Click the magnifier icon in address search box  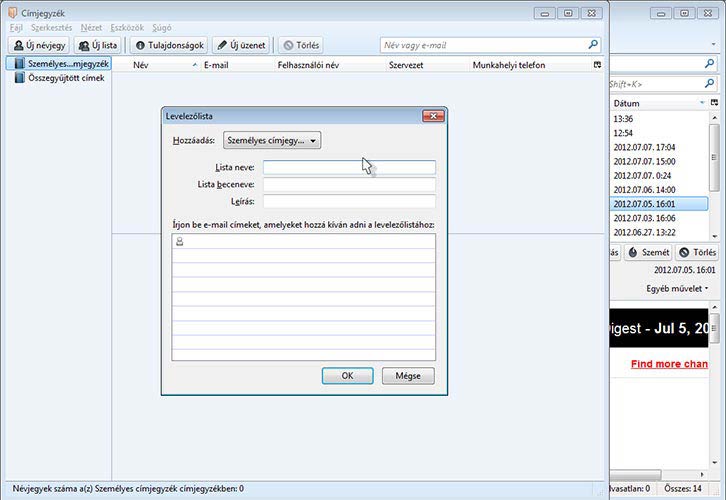(593, 45)
